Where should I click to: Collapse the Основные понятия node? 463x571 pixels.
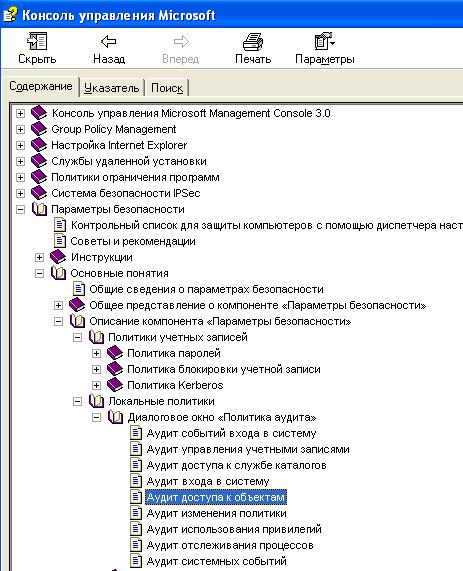pyautogui.click(x=39, y=273)
